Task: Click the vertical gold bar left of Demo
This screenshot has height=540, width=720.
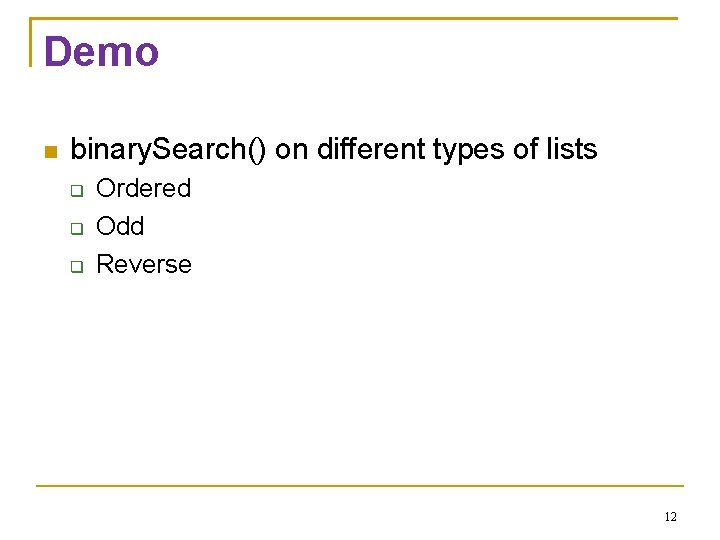Action: point(30,42)
